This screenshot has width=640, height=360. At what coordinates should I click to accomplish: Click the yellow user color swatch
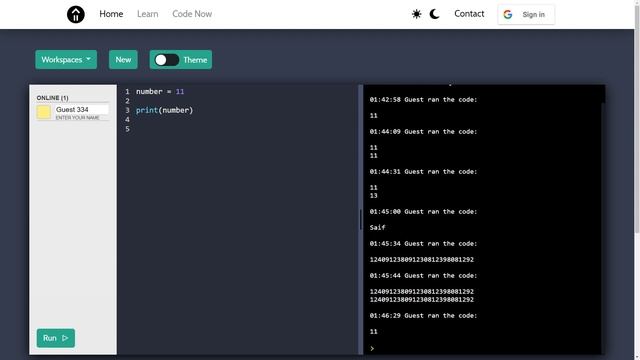pyautogui.click(x=44, y=112)
